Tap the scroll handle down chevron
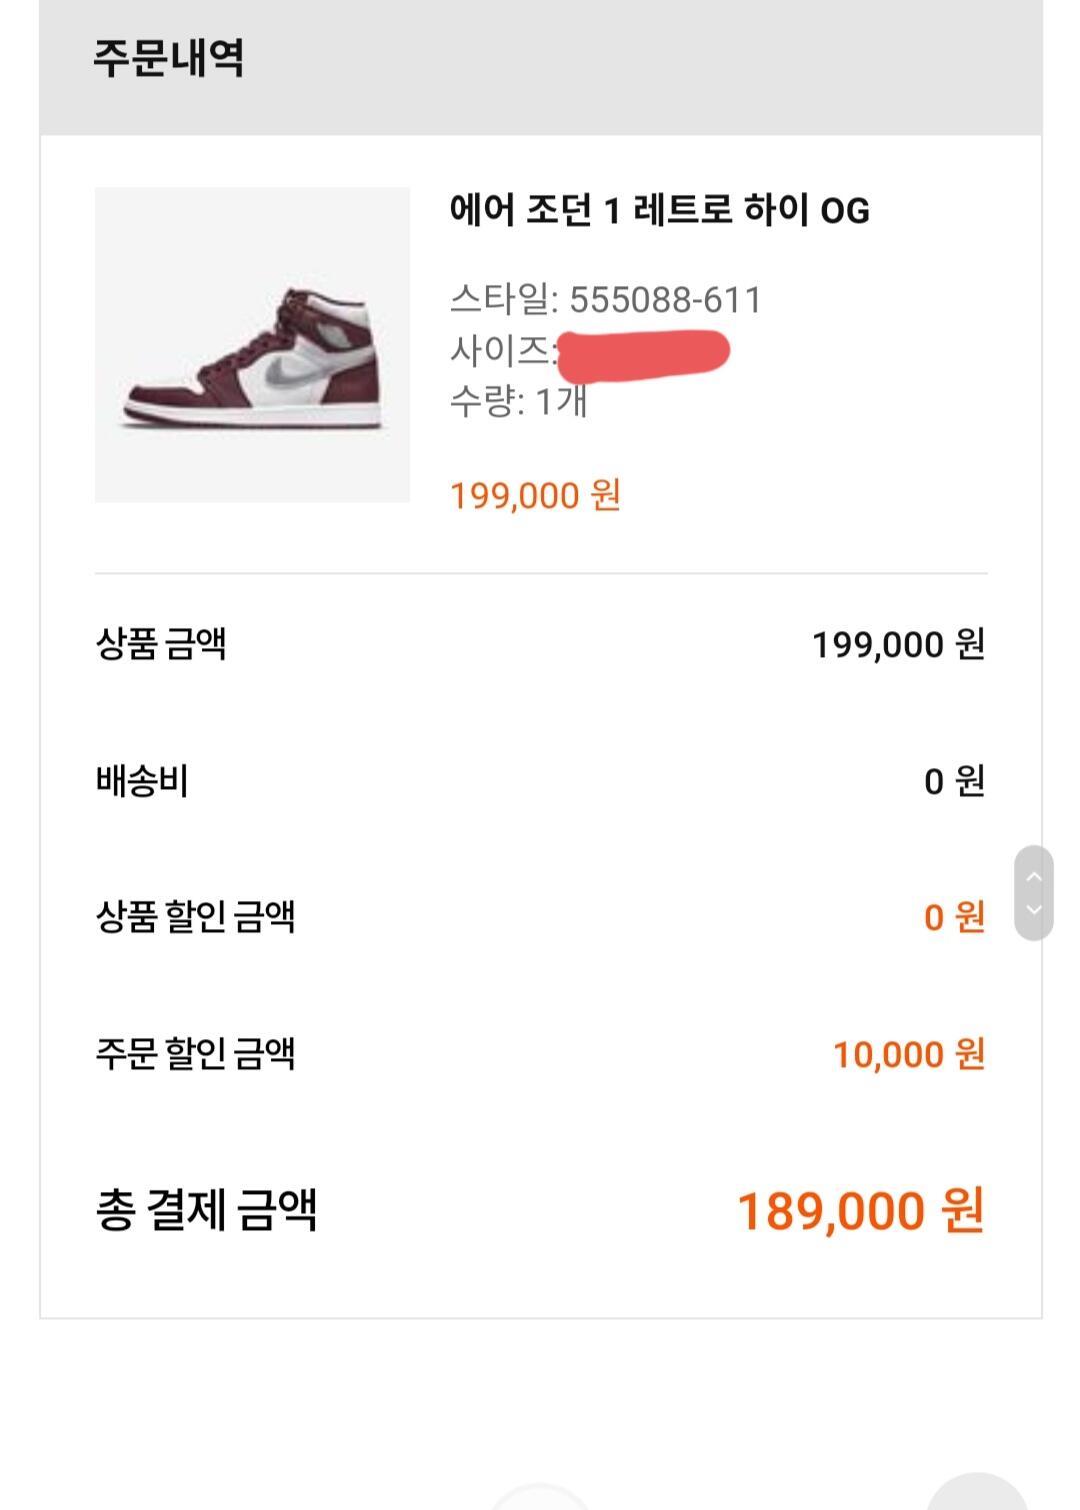1080x1510 pixels. (x=1034, y=910)
